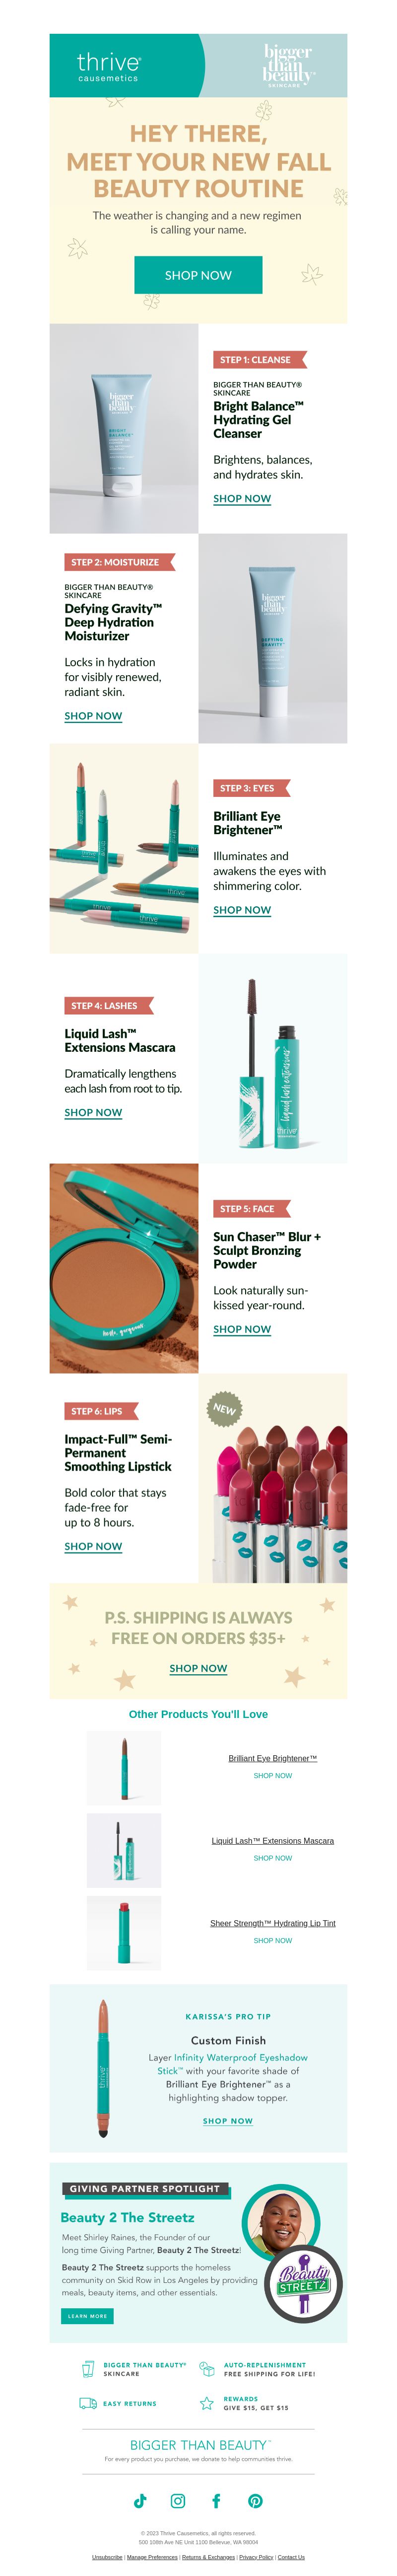The height and width of the screenshot is (2576, 397).
Task: Click the LEARN MORE button
Action: [87, 2316]
